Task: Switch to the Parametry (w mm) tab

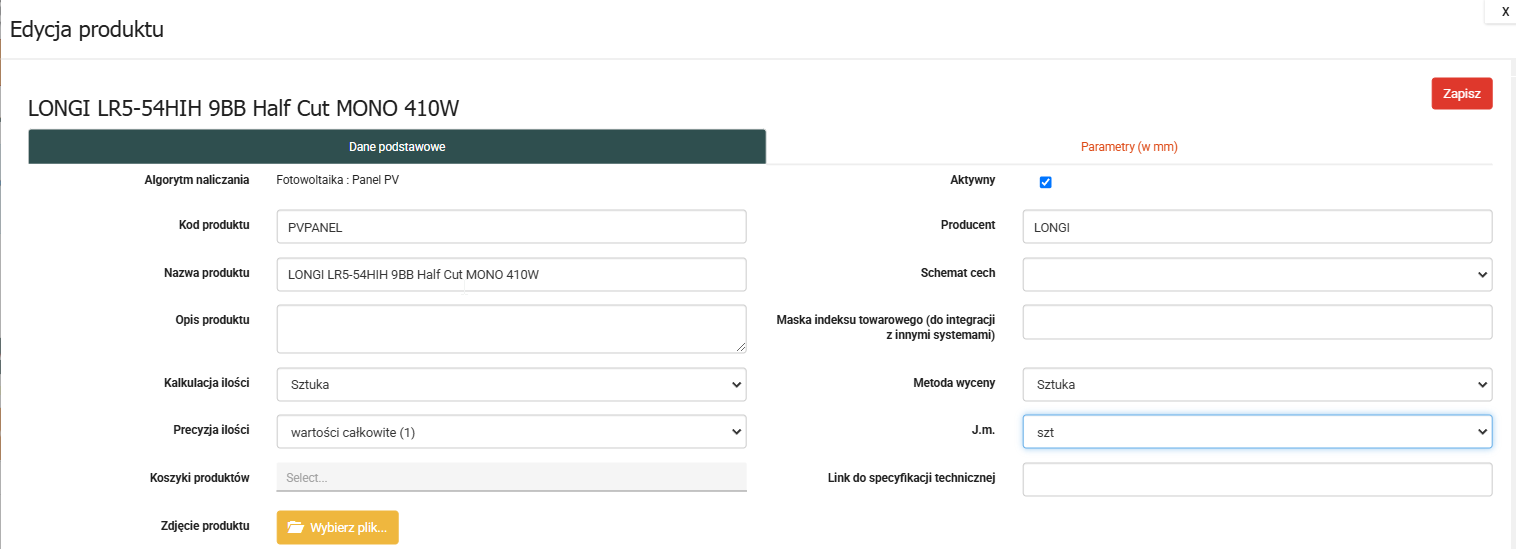Action: [1129, 147]
